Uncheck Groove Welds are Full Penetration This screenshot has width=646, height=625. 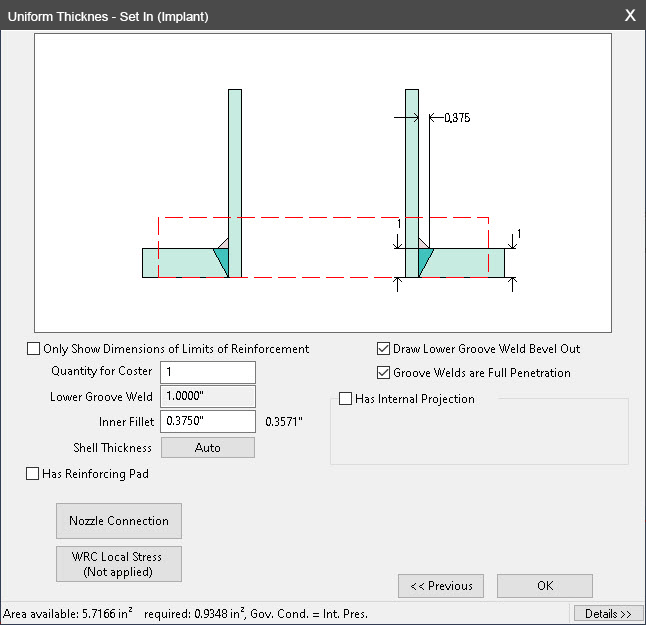[383, 372]
